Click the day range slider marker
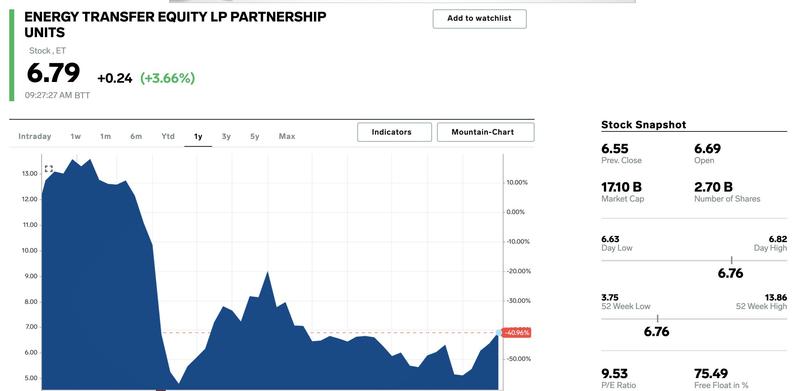 731,260
